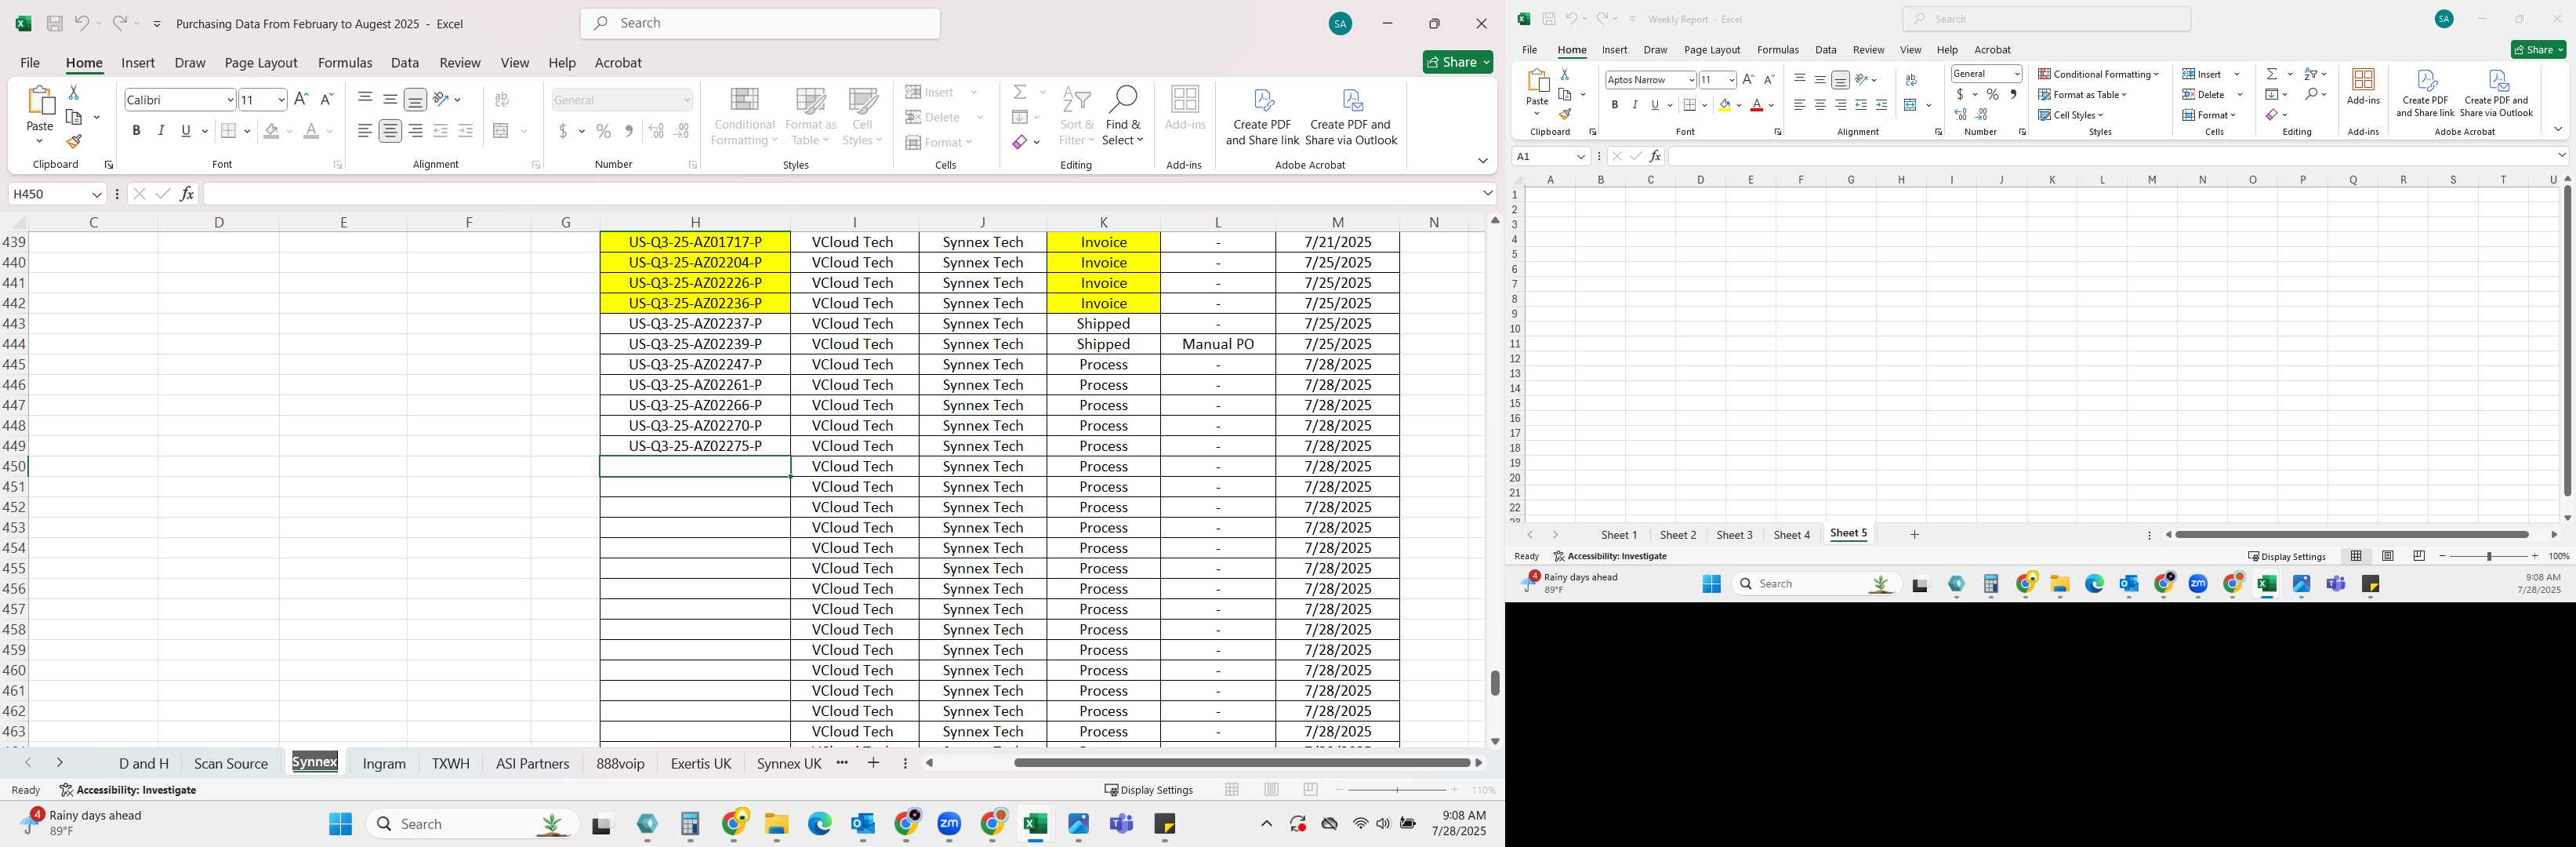Viewport: 2576px width, 847px height.
Task: Click Increase Decimal icon in Weekly Report window
Action: [1961, 115]
